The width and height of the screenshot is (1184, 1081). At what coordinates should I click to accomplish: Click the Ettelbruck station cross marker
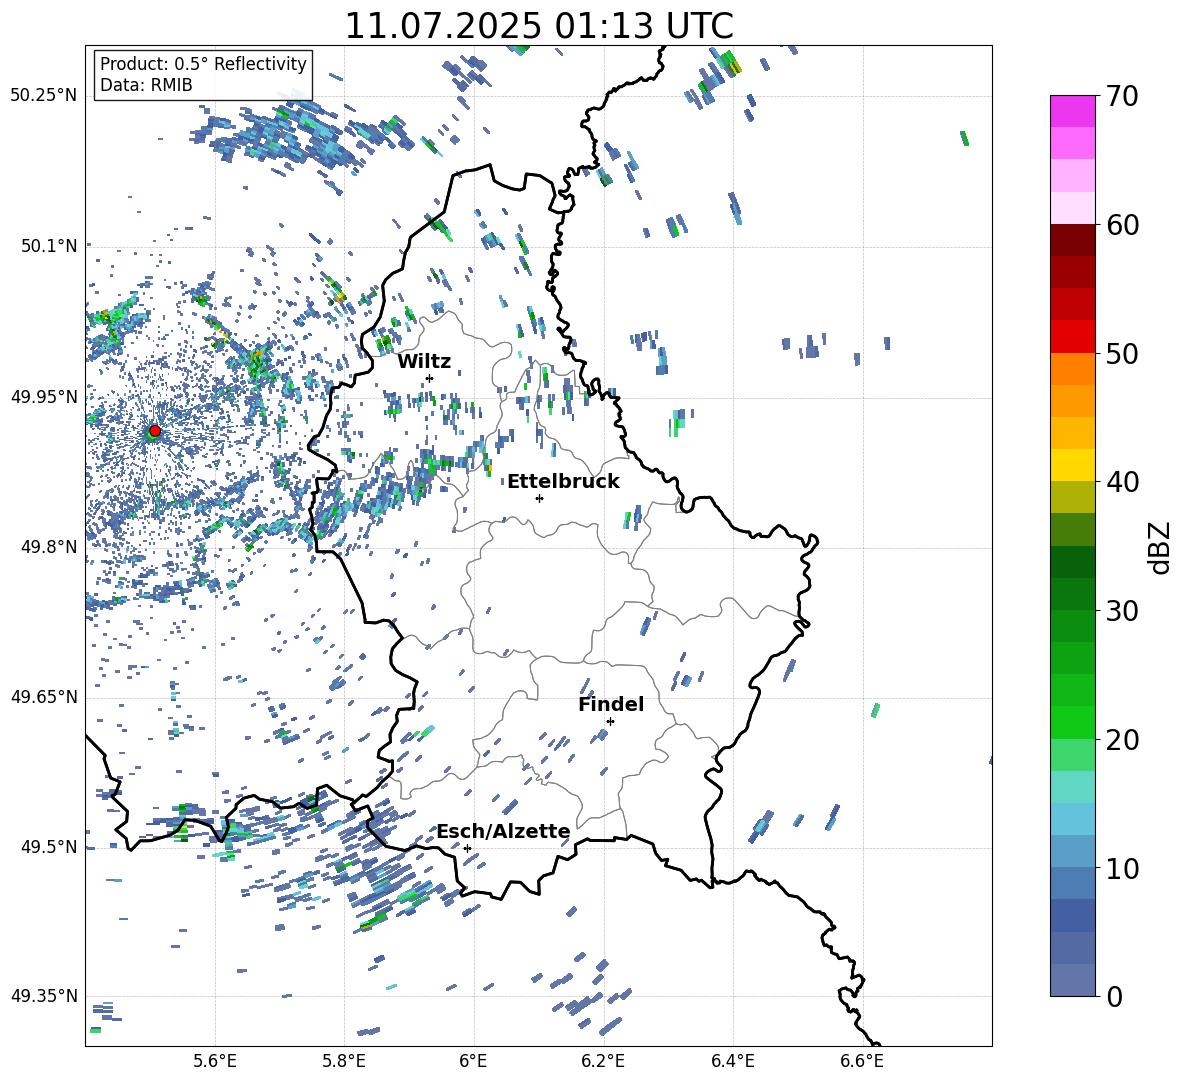pos(539,498)
